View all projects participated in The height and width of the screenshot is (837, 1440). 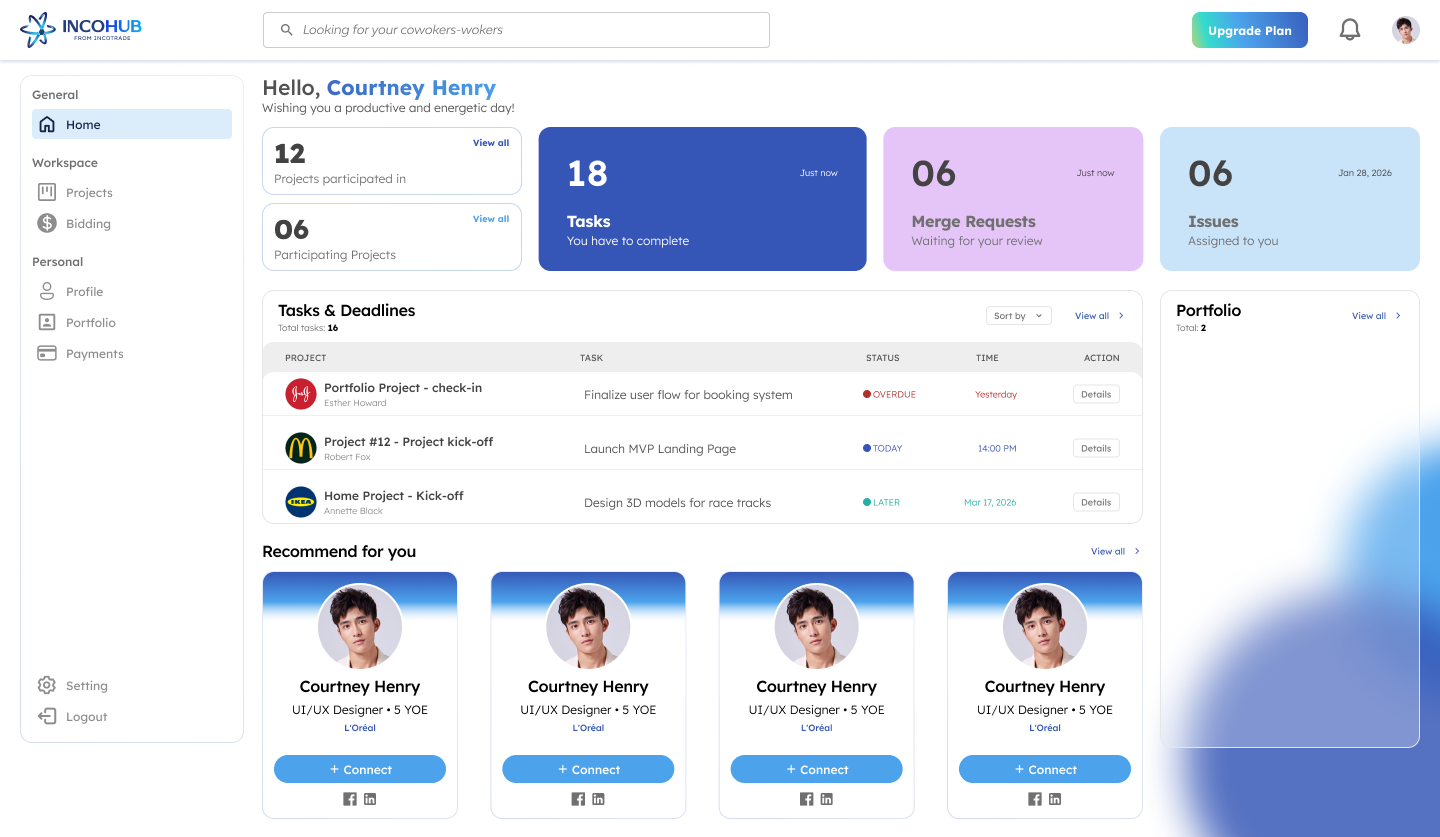(491, 143)
